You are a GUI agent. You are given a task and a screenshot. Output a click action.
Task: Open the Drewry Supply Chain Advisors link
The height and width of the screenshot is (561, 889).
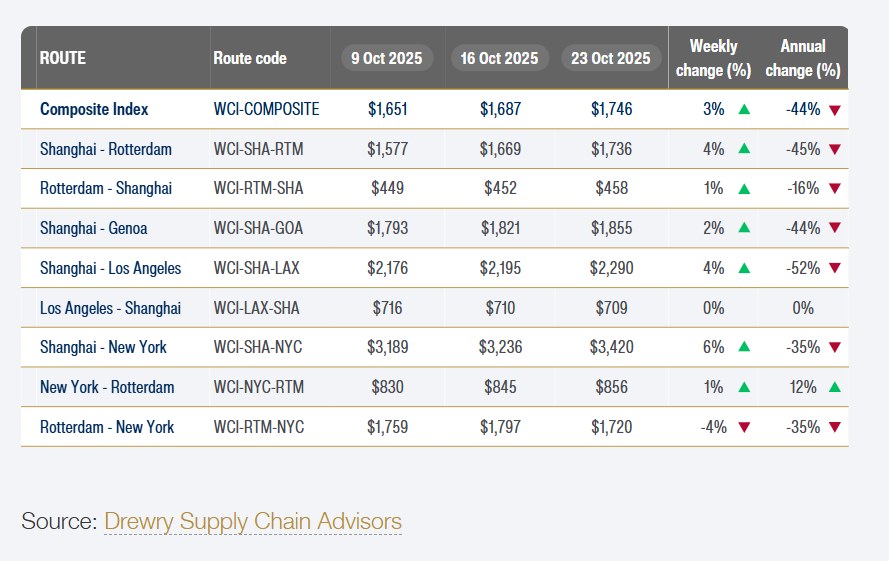pos(253,521)
